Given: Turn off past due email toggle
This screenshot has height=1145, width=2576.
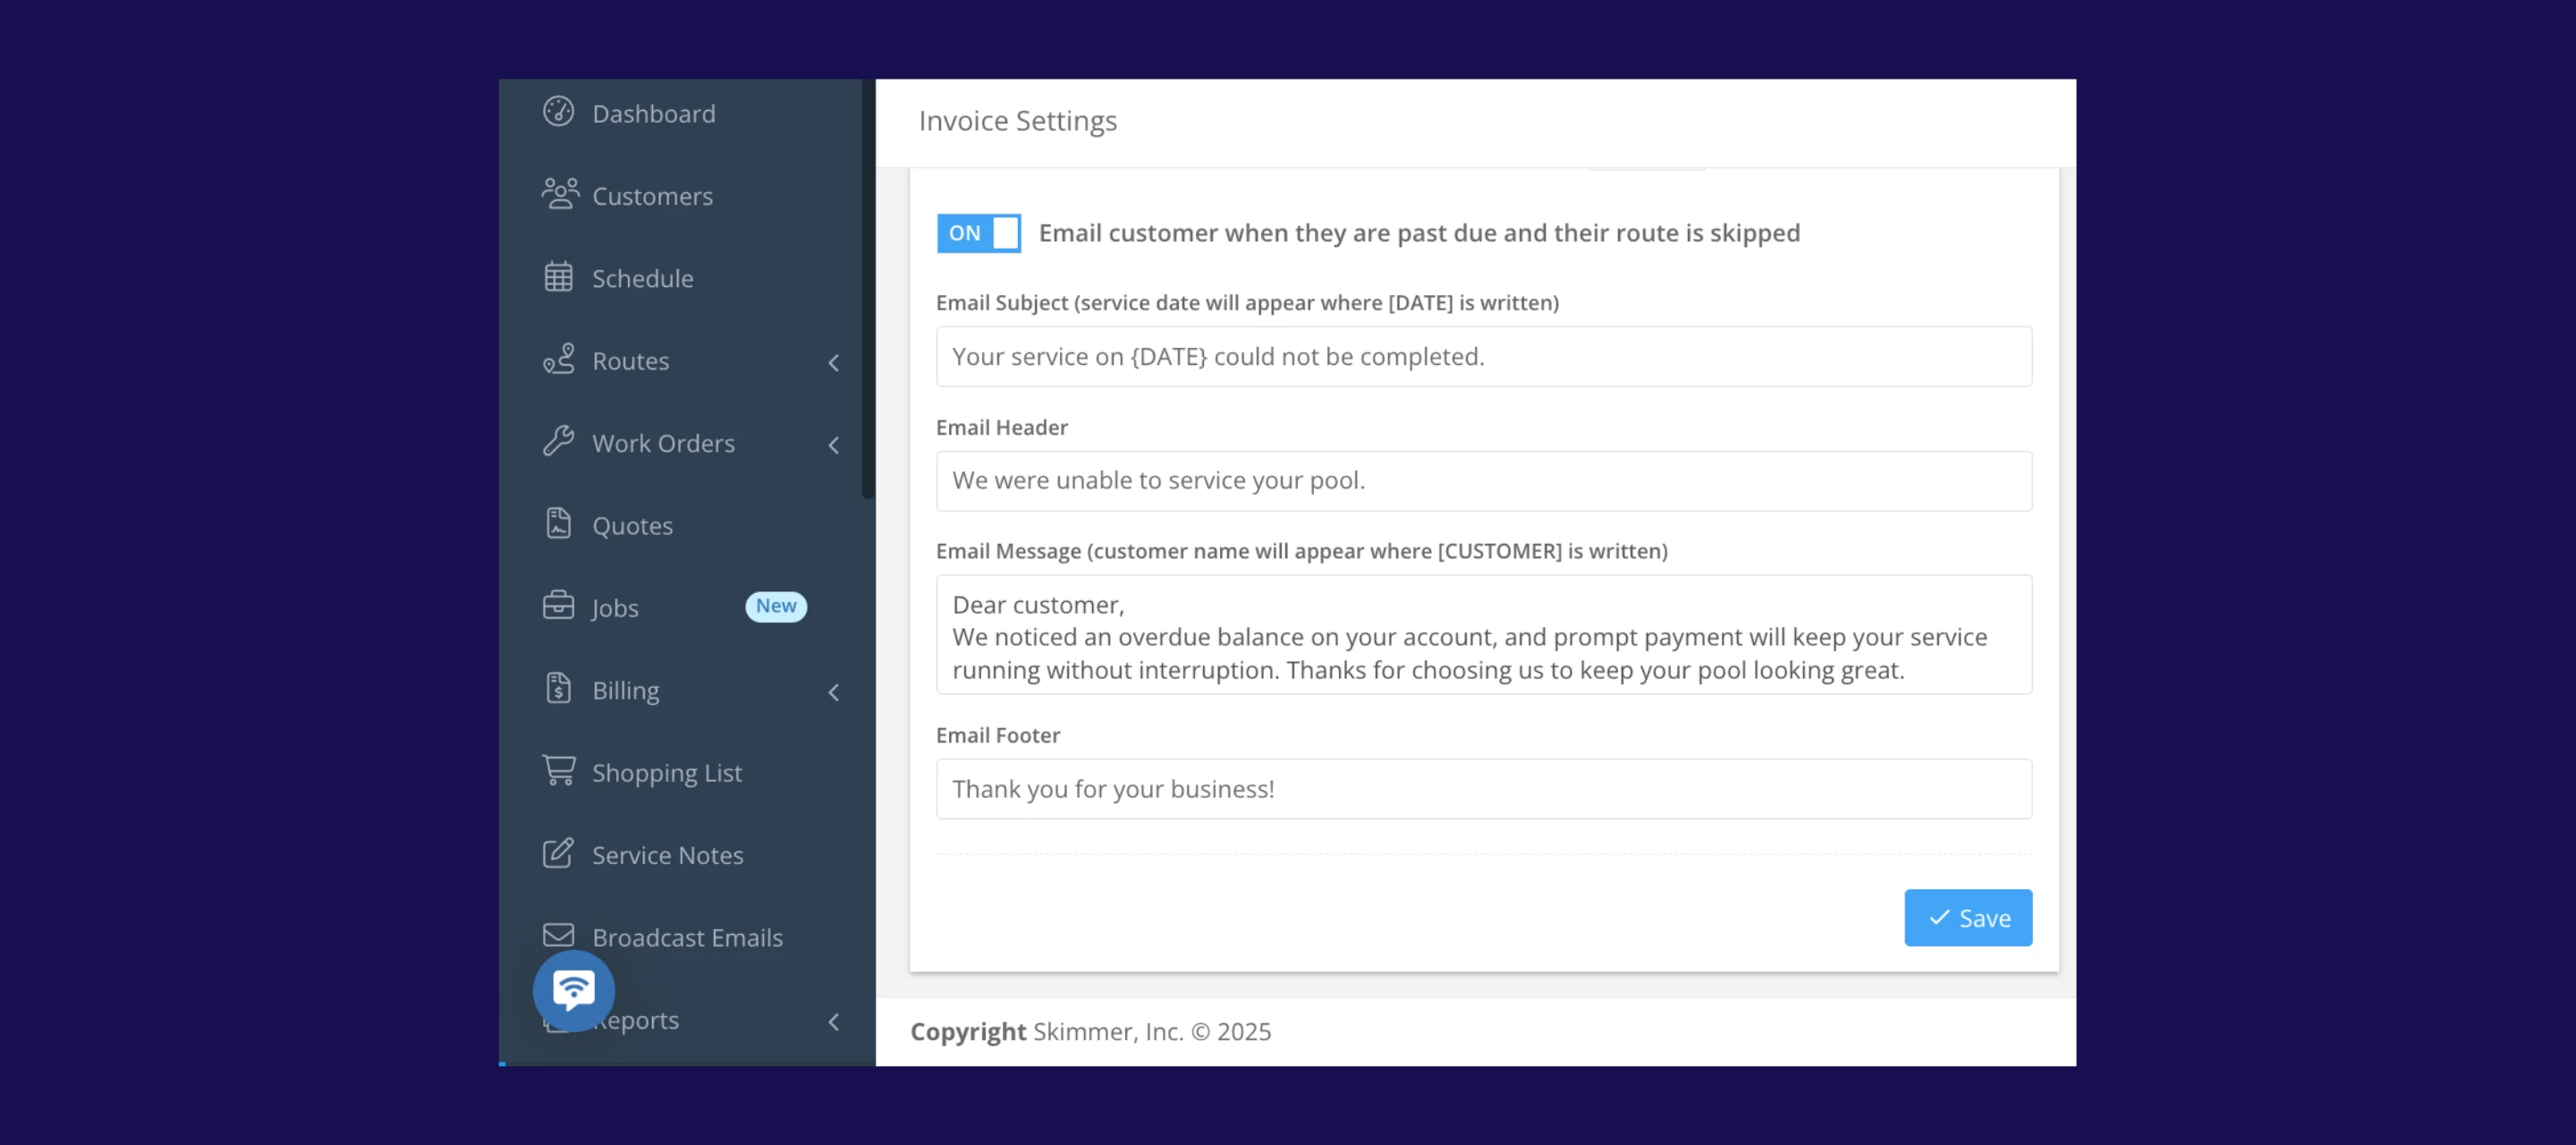Looking at the screenshot, I should point(978,233).
